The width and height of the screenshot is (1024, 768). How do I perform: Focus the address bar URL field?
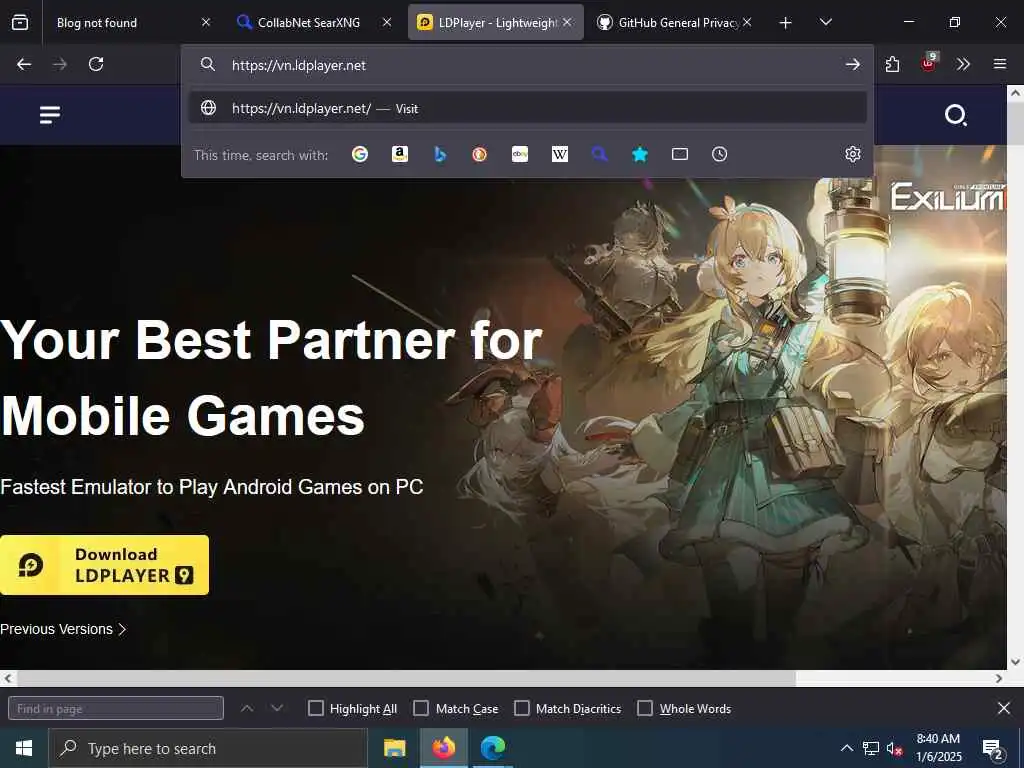pyautogui.click(x=529, y=65)
